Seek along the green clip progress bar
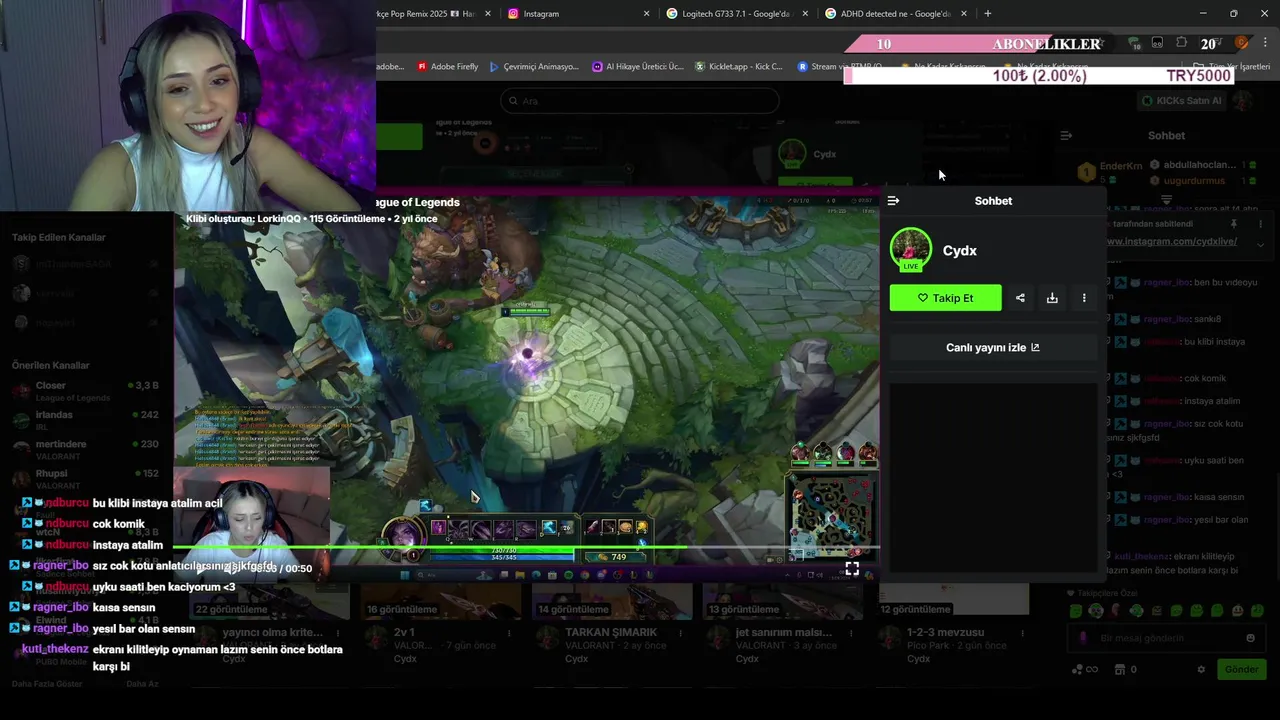1280x720 pixels. point(525,547)
